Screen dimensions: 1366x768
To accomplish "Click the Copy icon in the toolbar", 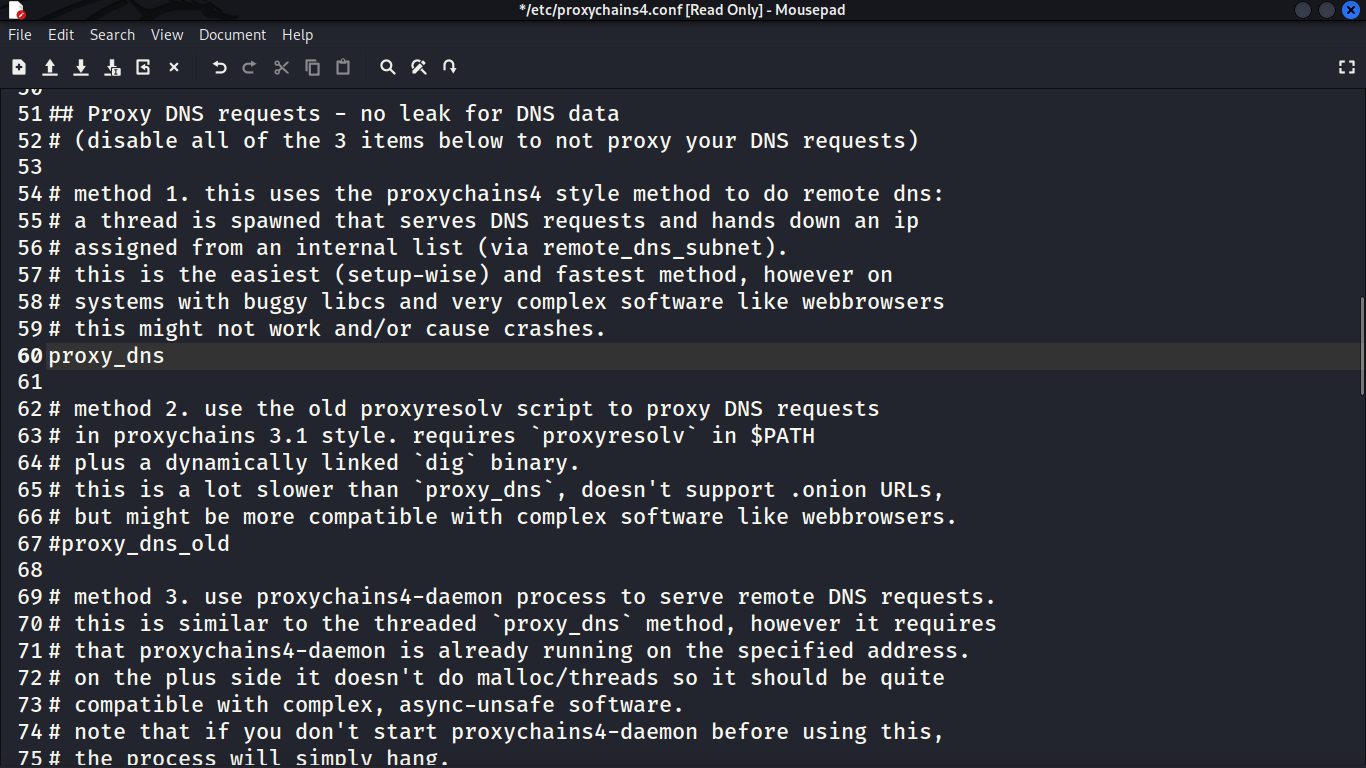I will (312, 67).
